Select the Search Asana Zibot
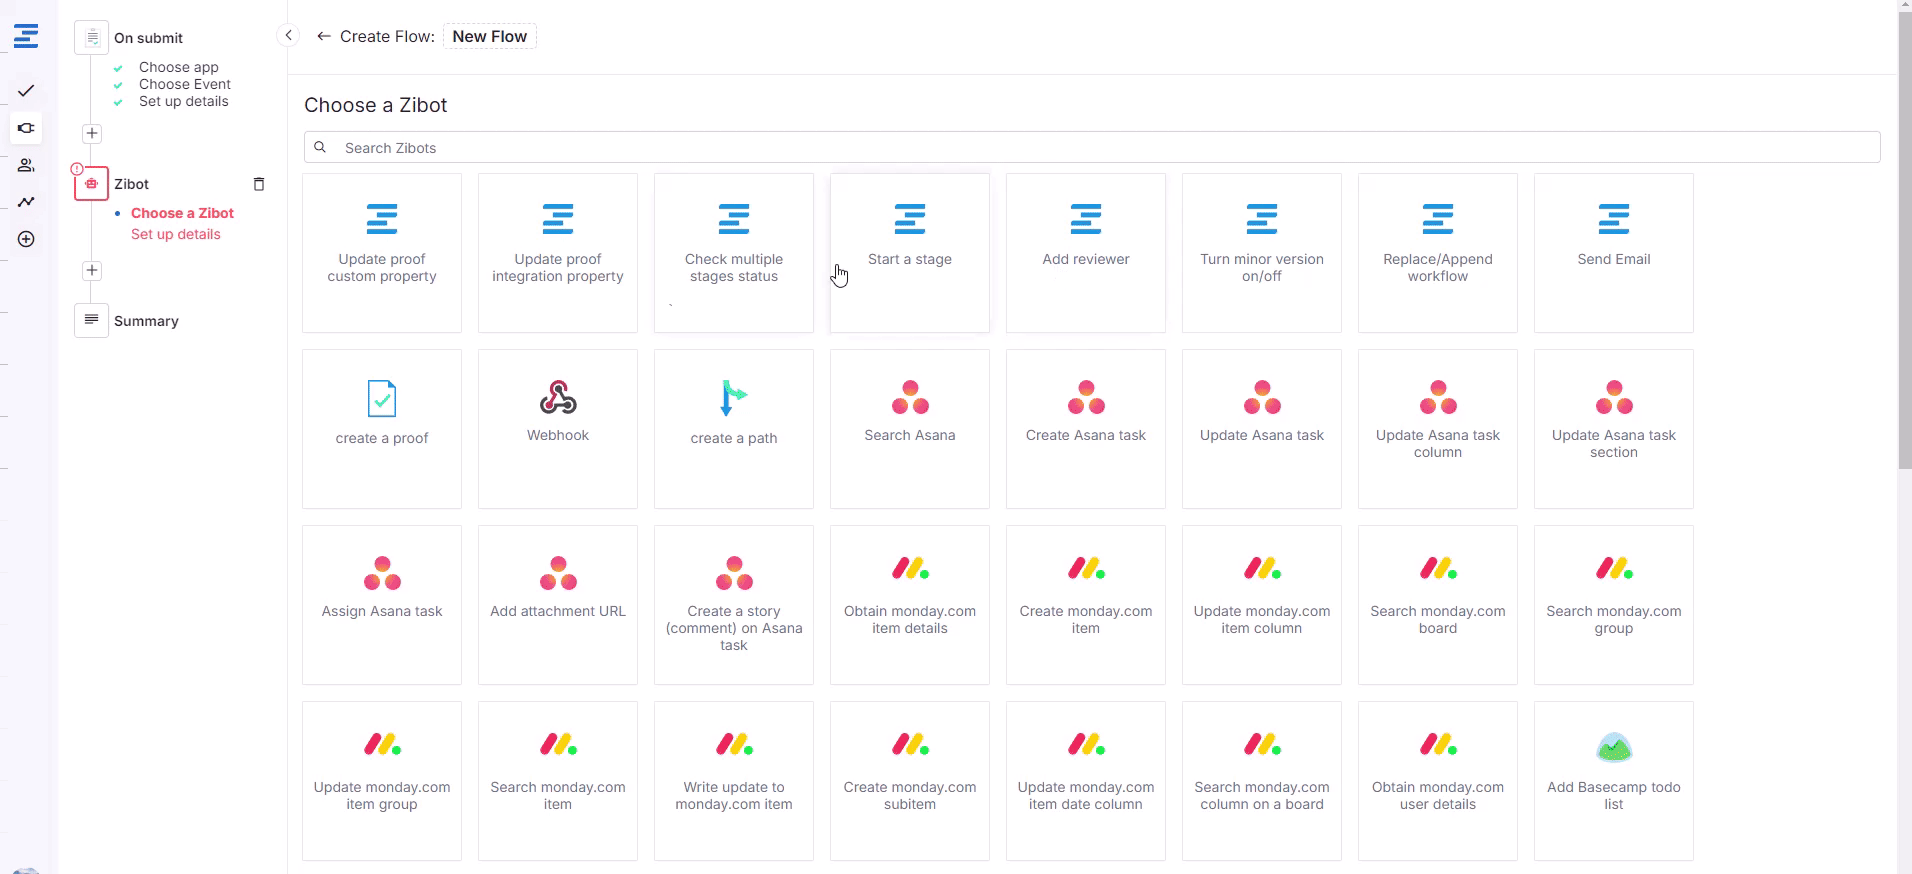1912x874 pixels. pos(910,429)
